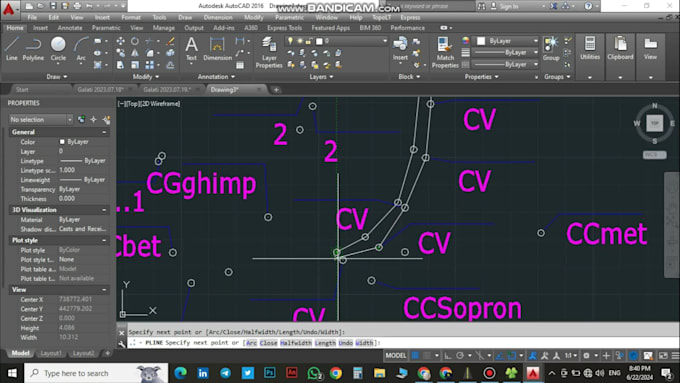Open the Format menu
680x383 pixels.
(131, 17)
